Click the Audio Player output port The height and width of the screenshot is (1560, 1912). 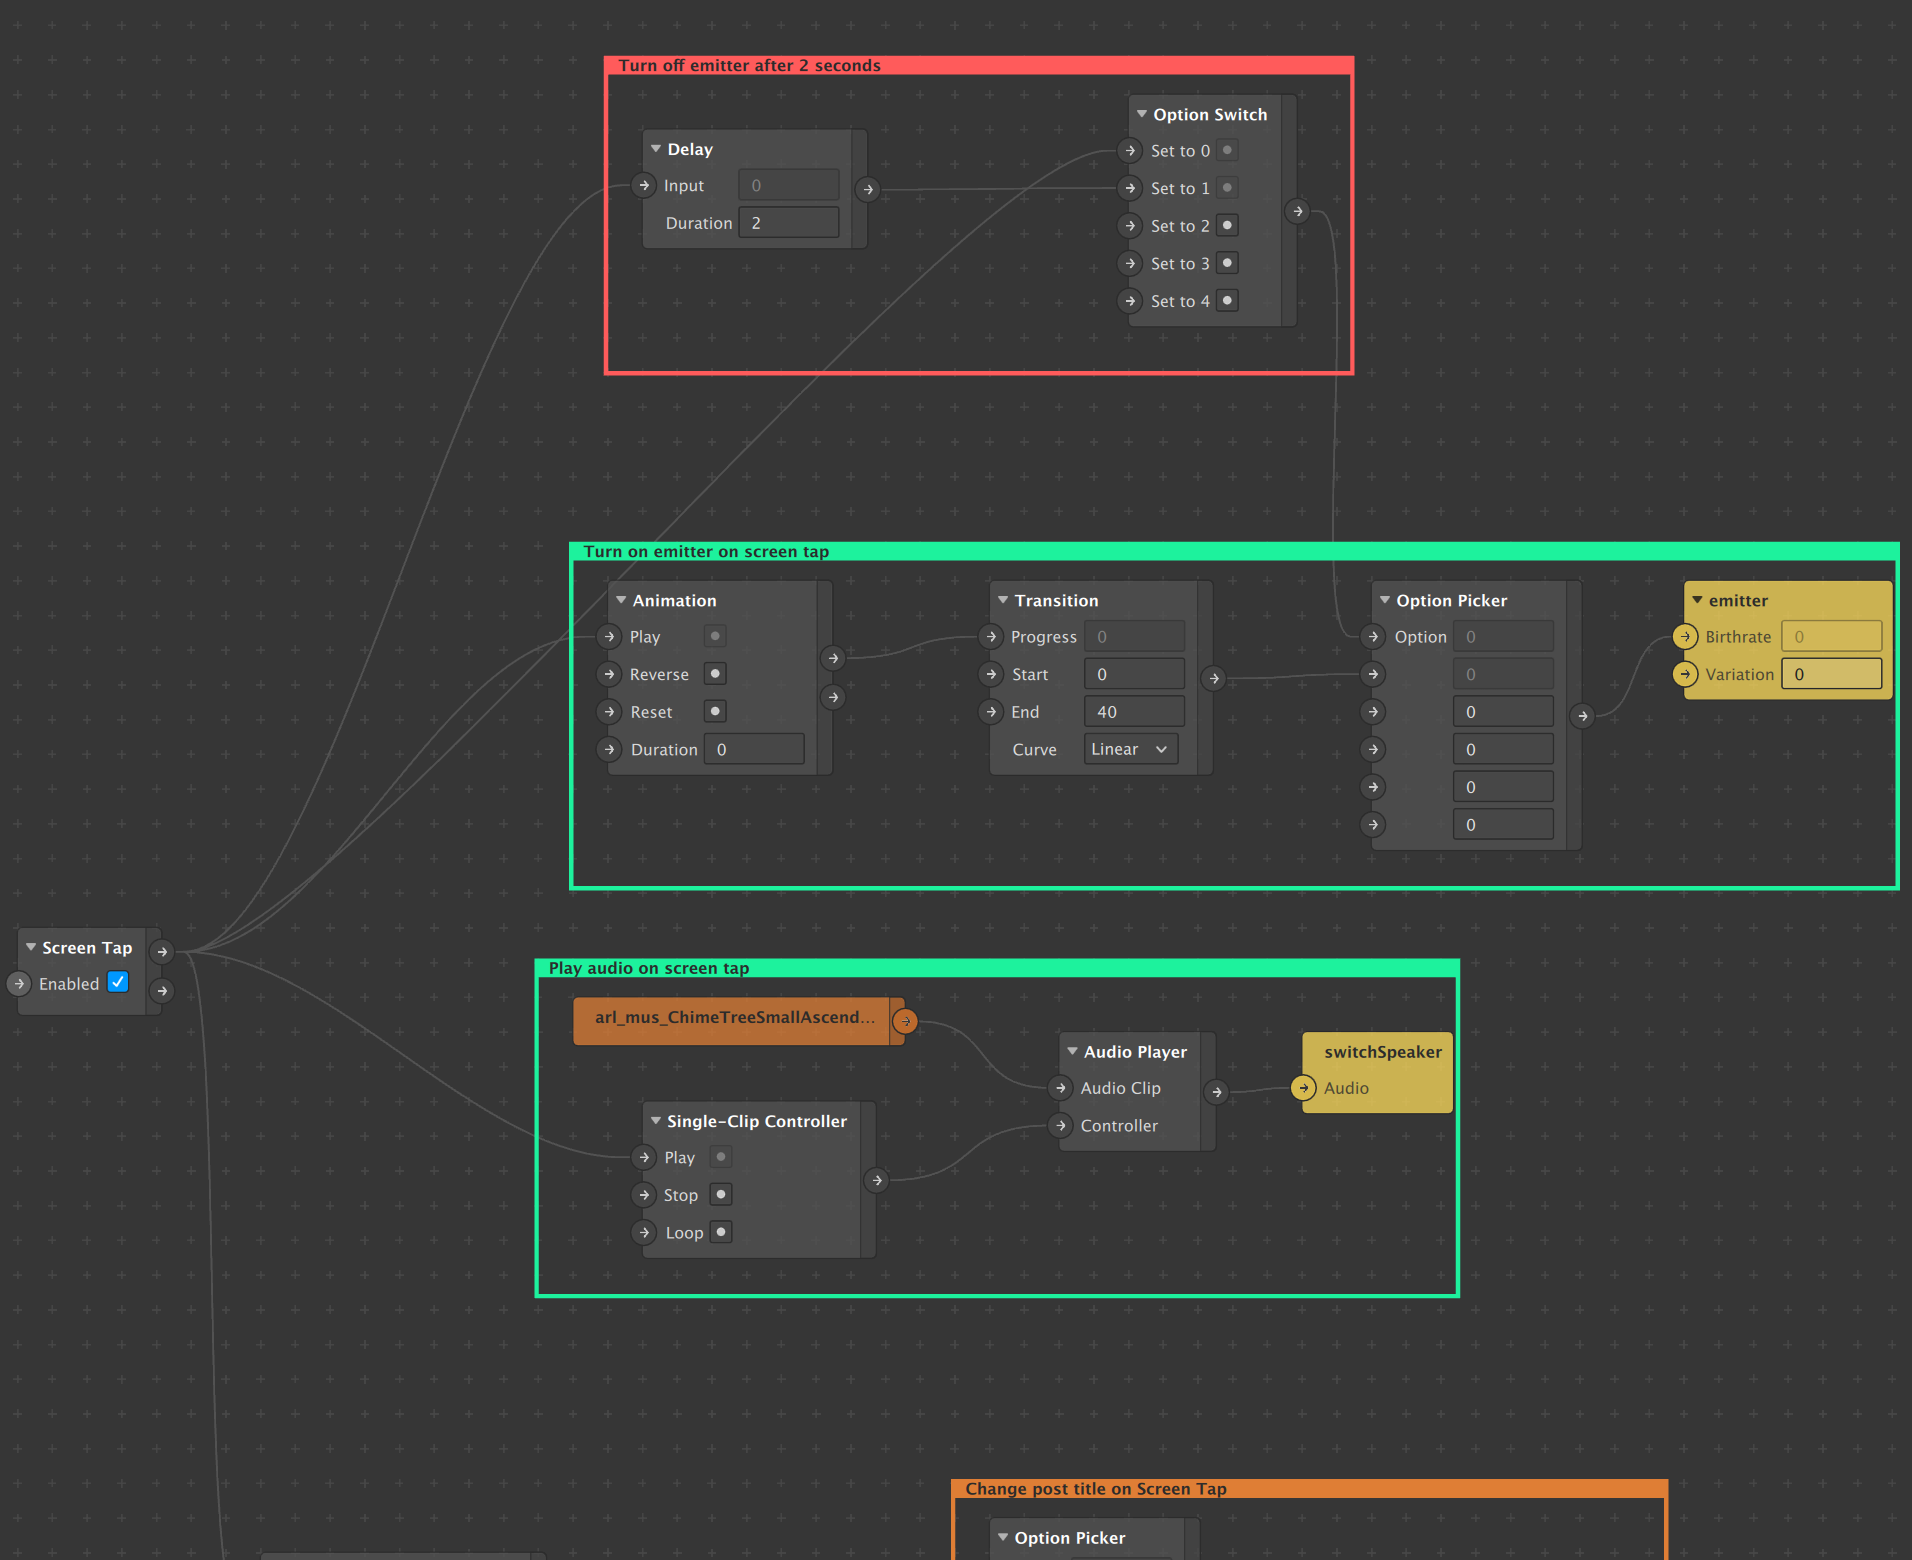[x=1216, y=1092]
